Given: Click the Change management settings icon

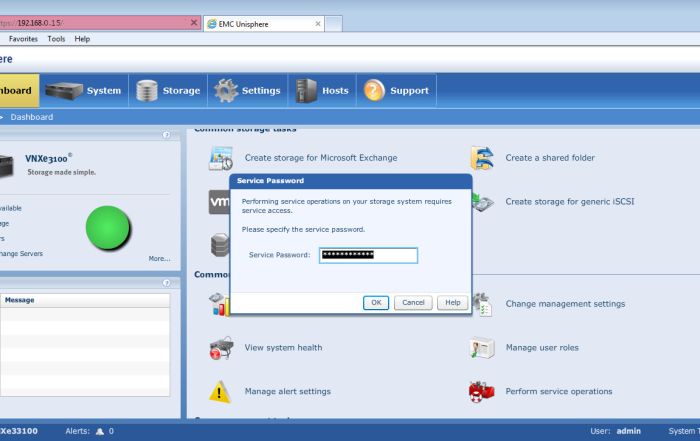Looking at the screenshot, I should (x=481, y=304).
